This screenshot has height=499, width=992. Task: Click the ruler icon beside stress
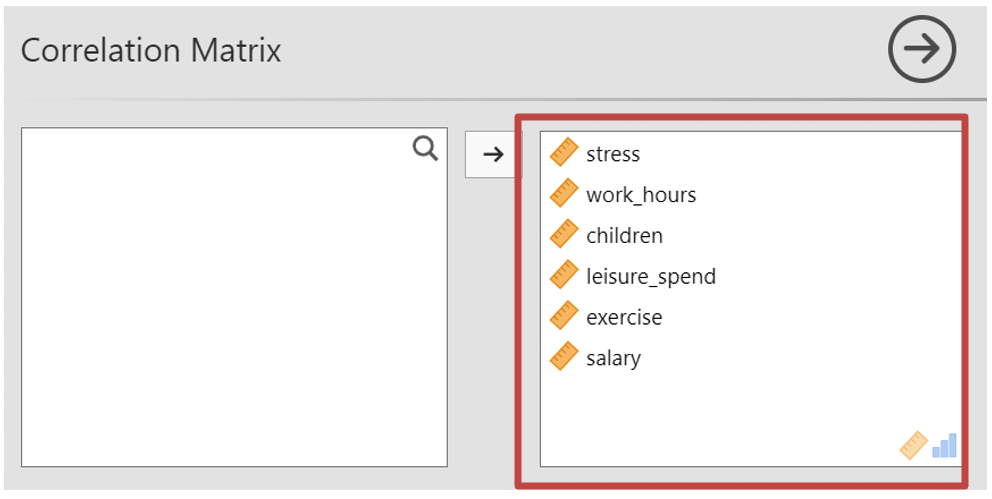click(x=564, y=153)
